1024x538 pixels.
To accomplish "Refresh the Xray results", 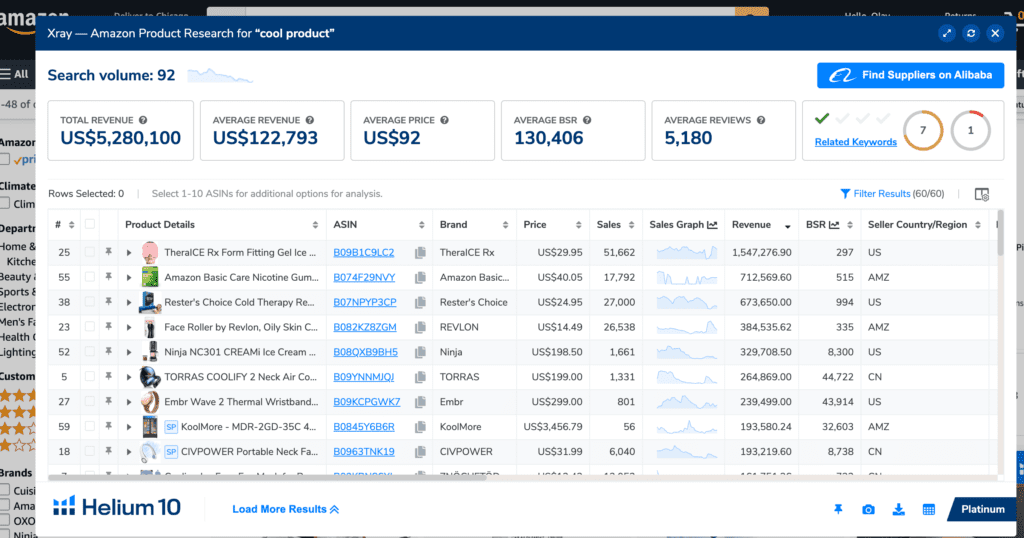I will pyautogui.click(x=971, y=33).
